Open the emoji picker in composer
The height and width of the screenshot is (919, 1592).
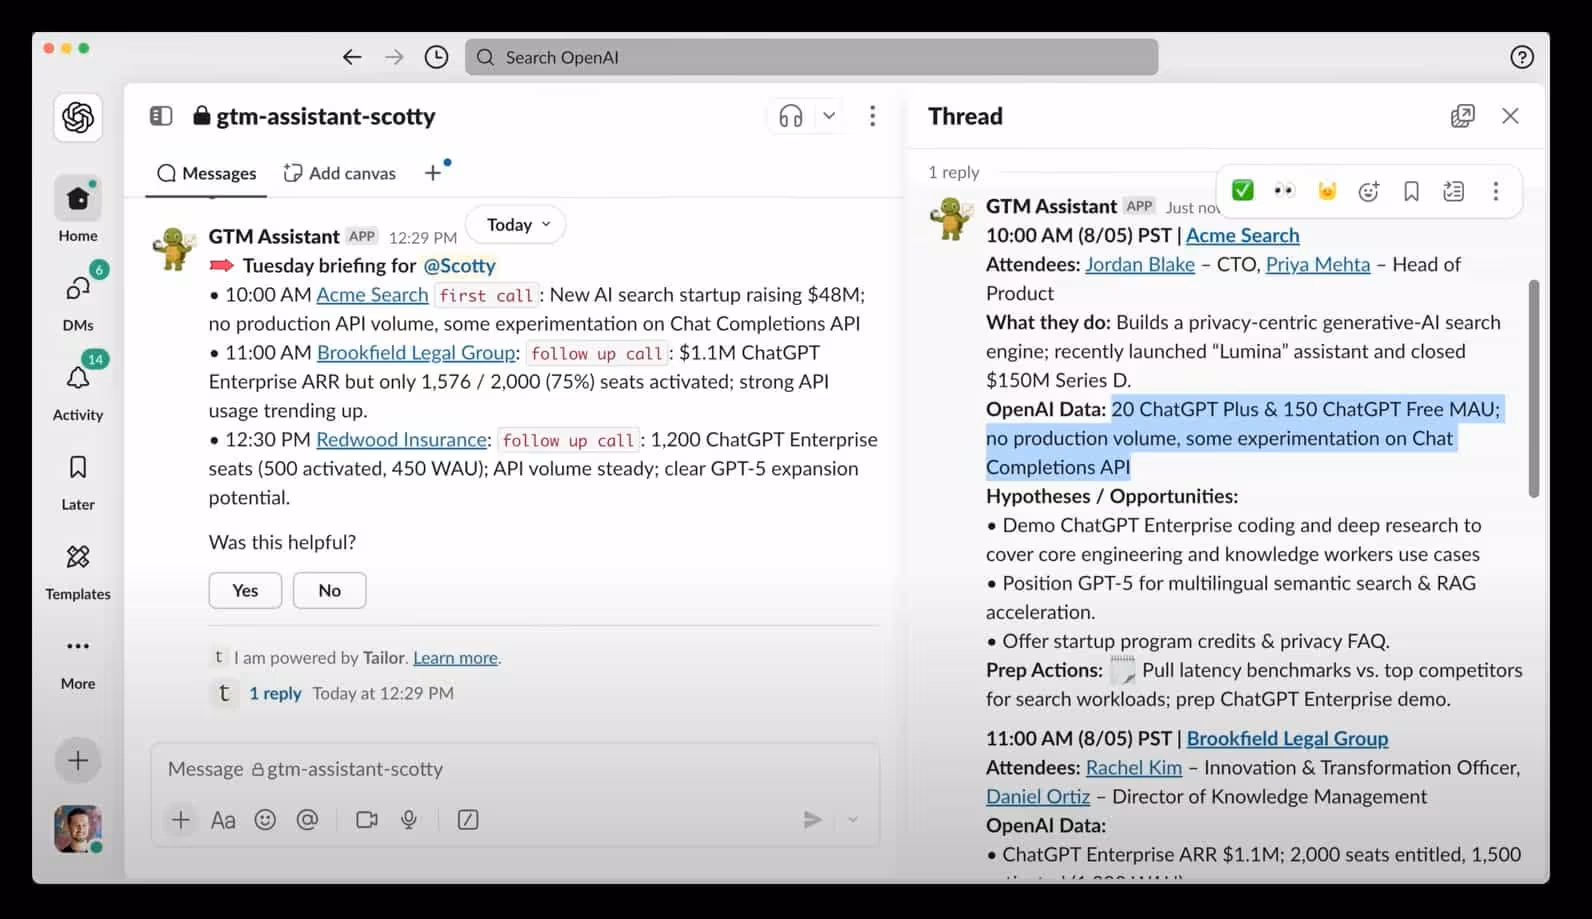[x=265, y=820]
